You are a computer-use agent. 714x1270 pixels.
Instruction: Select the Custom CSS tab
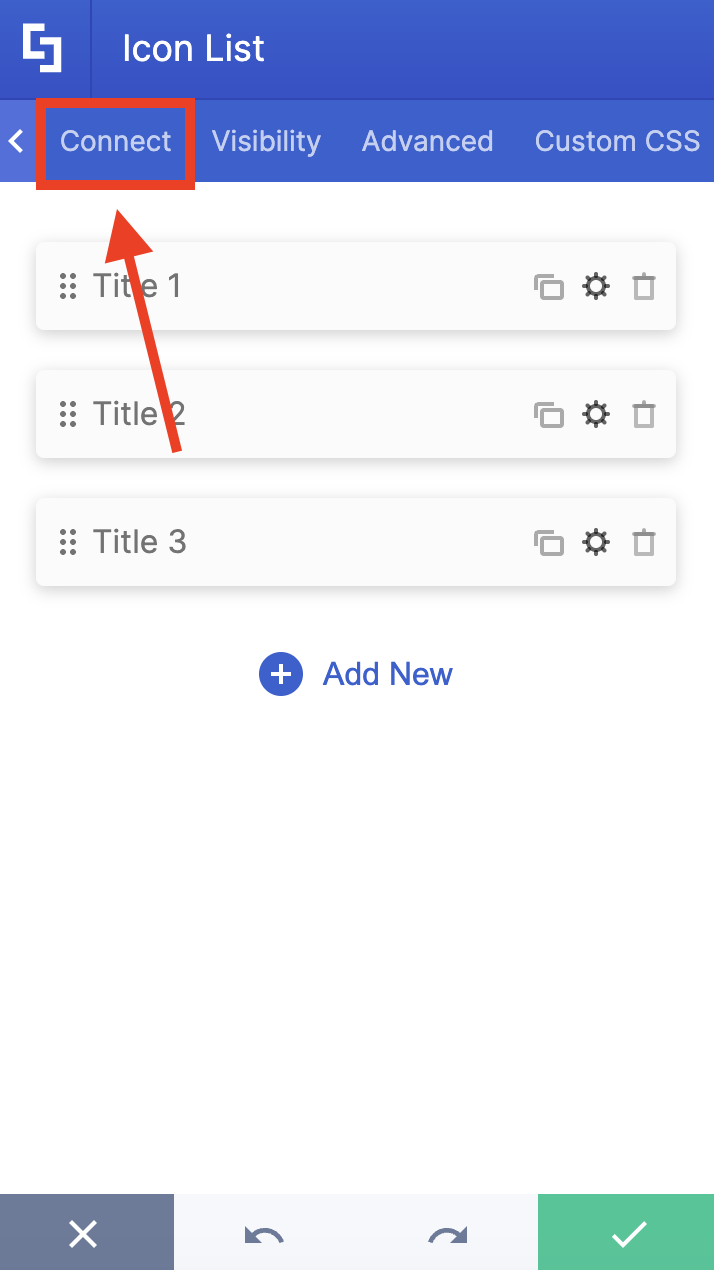(x=617, y=141)
